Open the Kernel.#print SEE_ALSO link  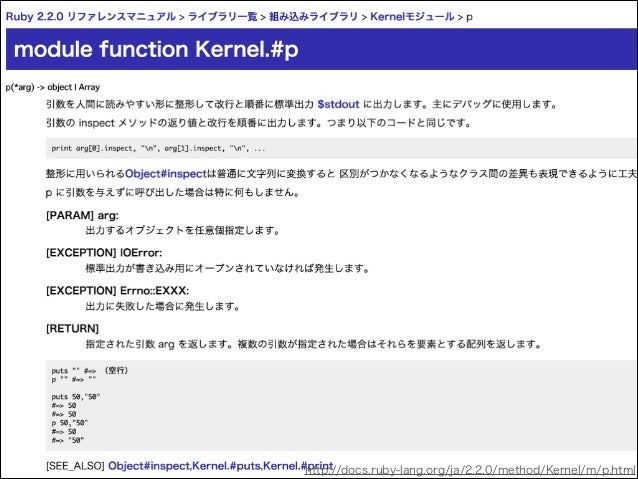coord(298,466)
